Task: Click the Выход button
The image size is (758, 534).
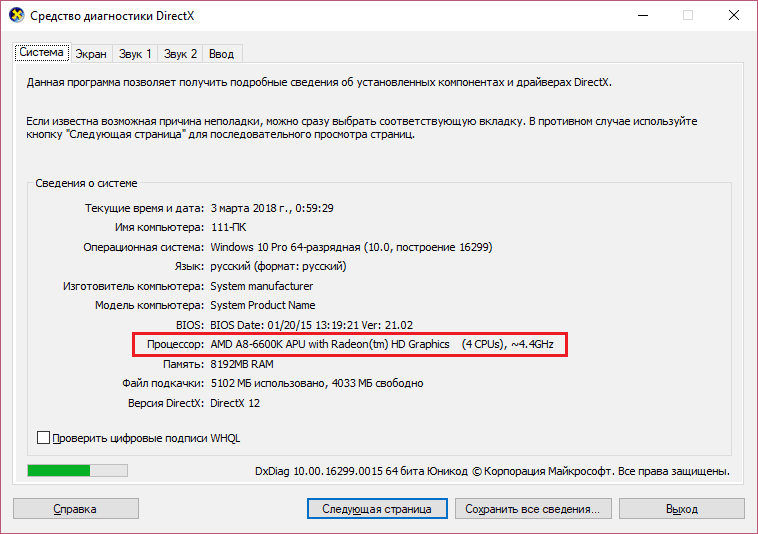Action: click(x=682, y=509)
